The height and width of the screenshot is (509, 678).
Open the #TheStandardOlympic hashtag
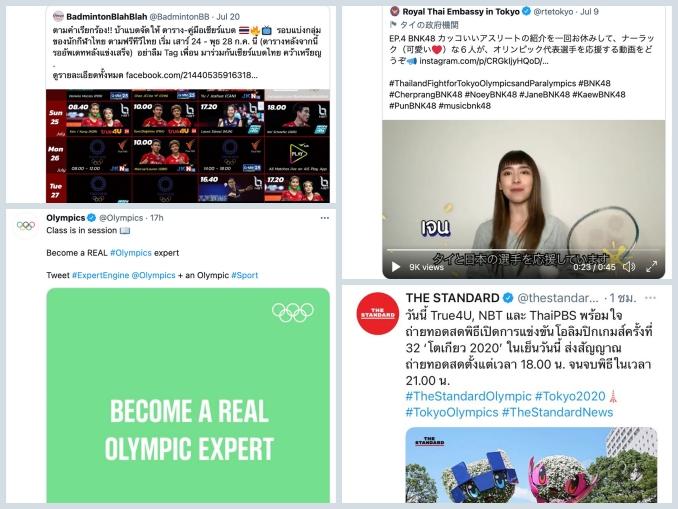tap(468, 397)
